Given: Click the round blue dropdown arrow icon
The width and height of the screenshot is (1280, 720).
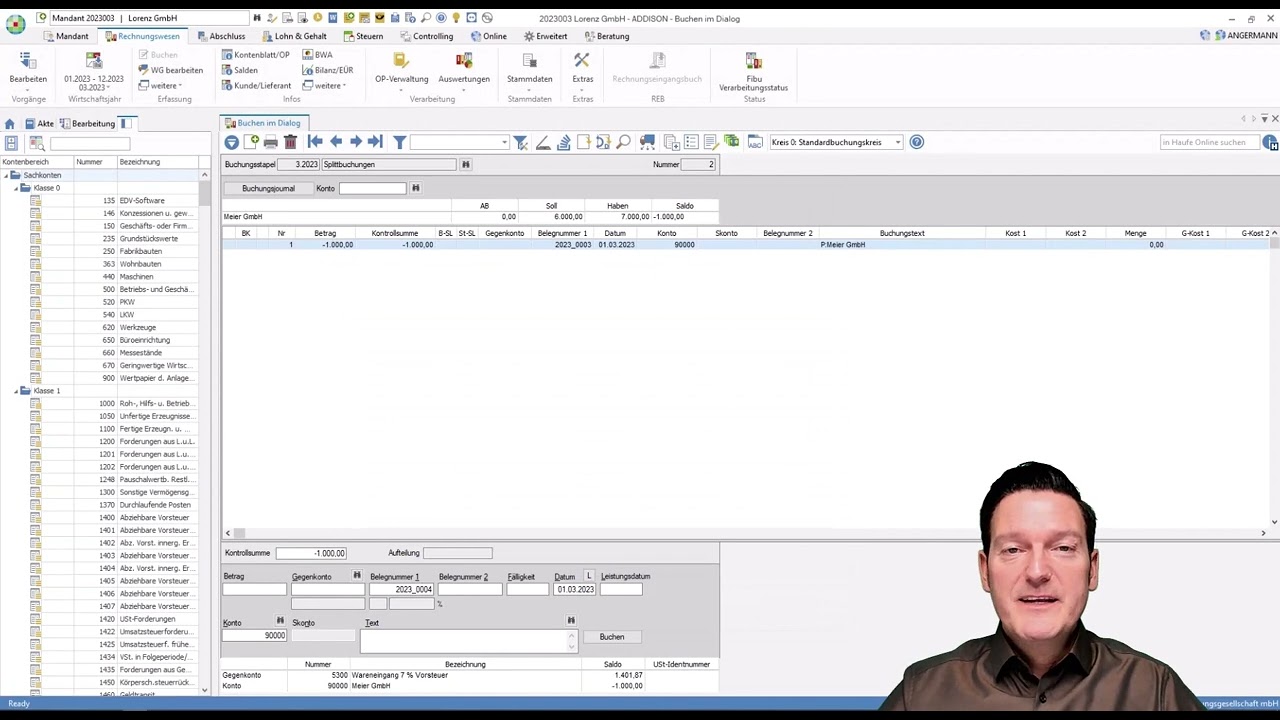Looking at the screenshot, I should tap(231, 142).
